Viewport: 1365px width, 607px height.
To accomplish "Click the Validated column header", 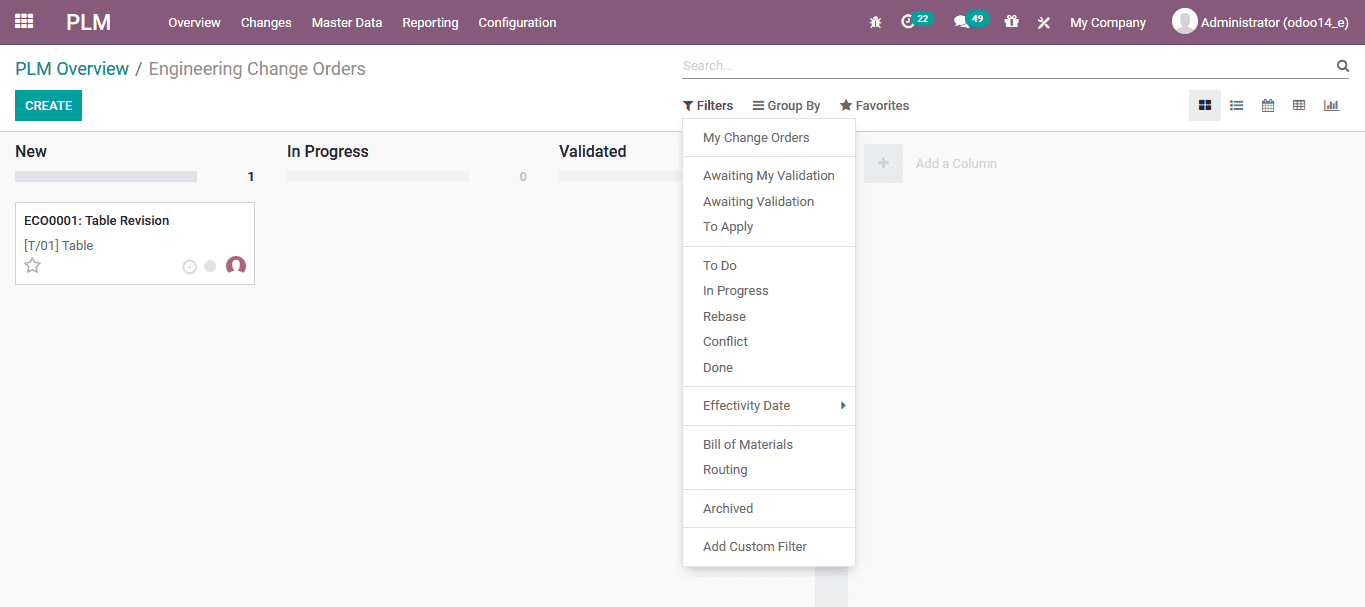I will point(593,152).
